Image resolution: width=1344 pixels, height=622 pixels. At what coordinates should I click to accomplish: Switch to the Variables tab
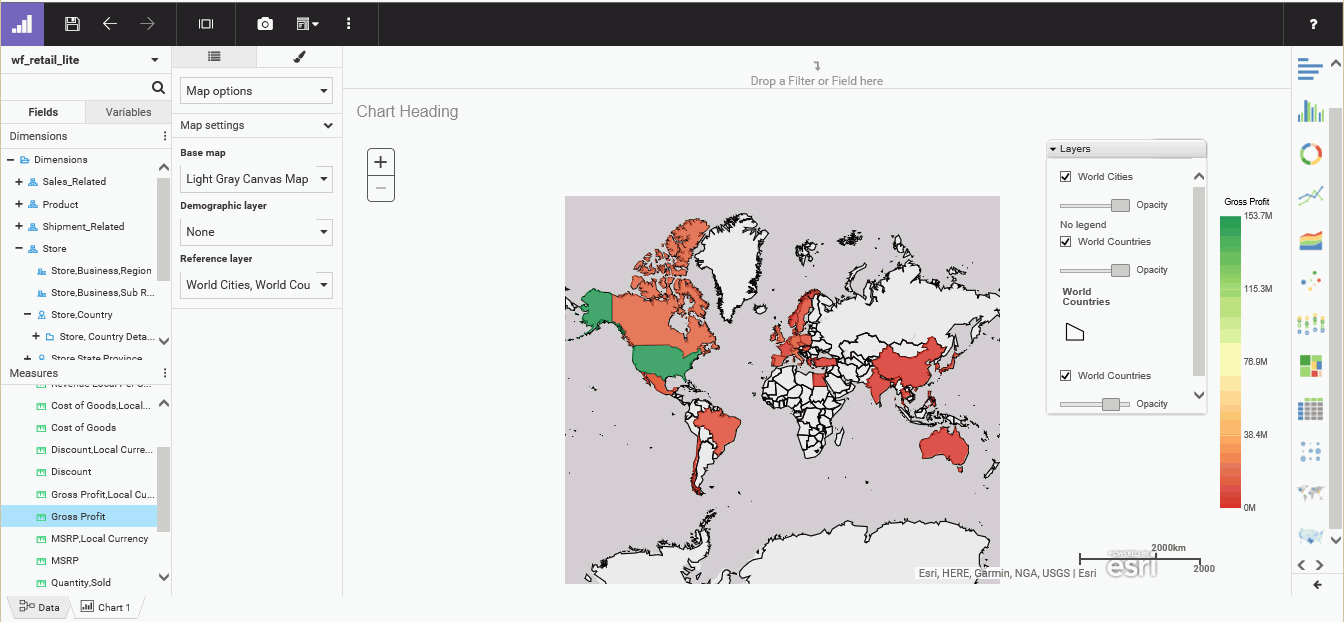(128, 112)
